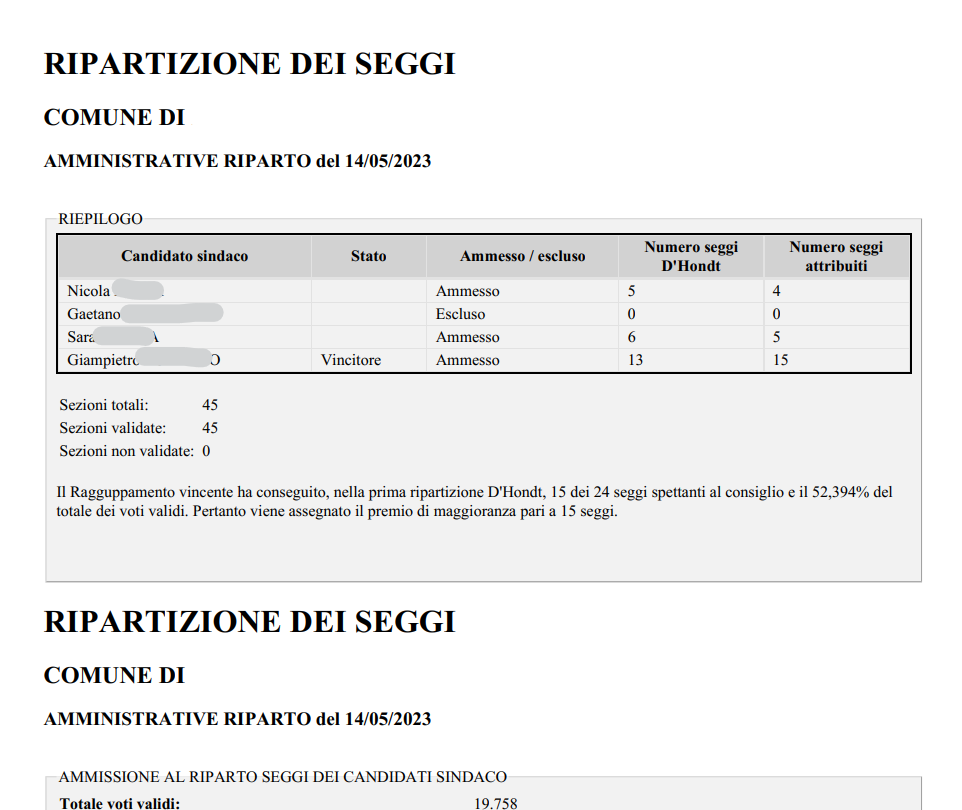Image resolution: width=962 pixels, height=810 pixels.
Task: Select candidate name cell Nicola
Action: click(x=185, y=291)
